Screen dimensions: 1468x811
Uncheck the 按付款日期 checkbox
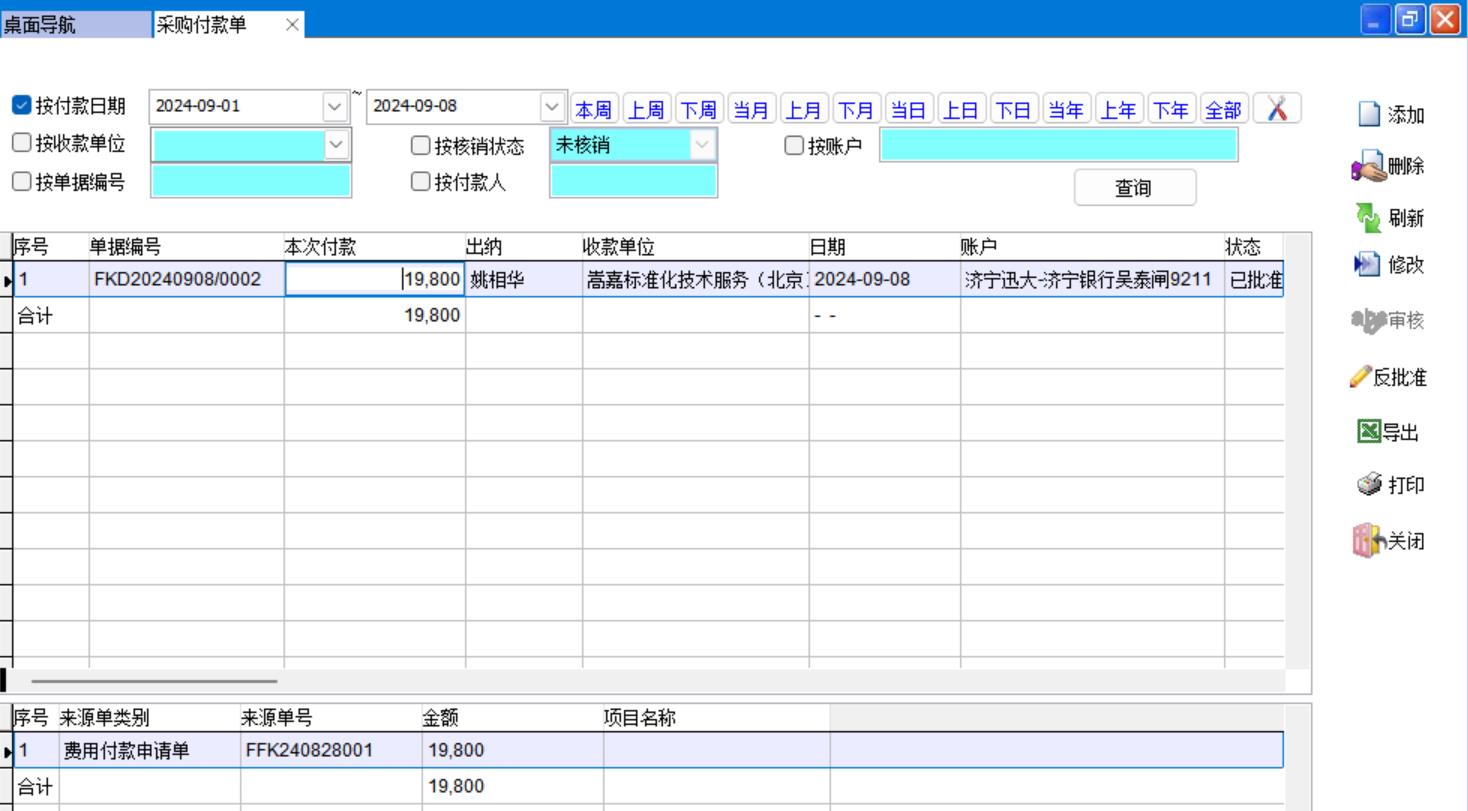[22, 106]
